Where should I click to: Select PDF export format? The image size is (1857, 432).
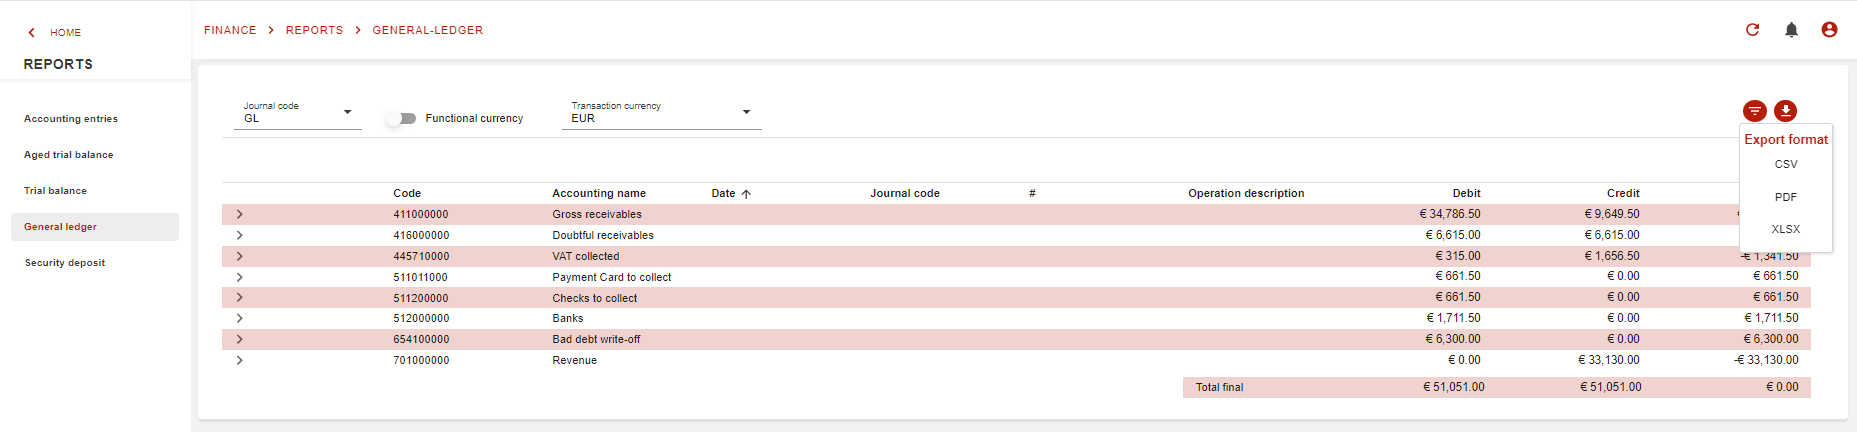(x=1785, y=197)
